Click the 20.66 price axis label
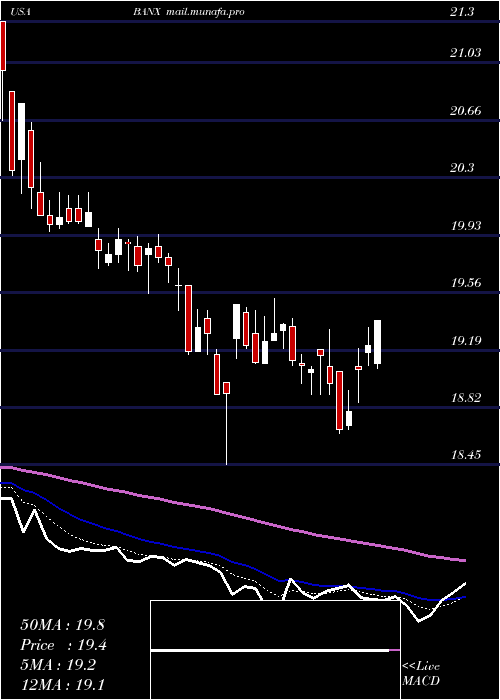 pyautogui.click(x=466, y=111)
